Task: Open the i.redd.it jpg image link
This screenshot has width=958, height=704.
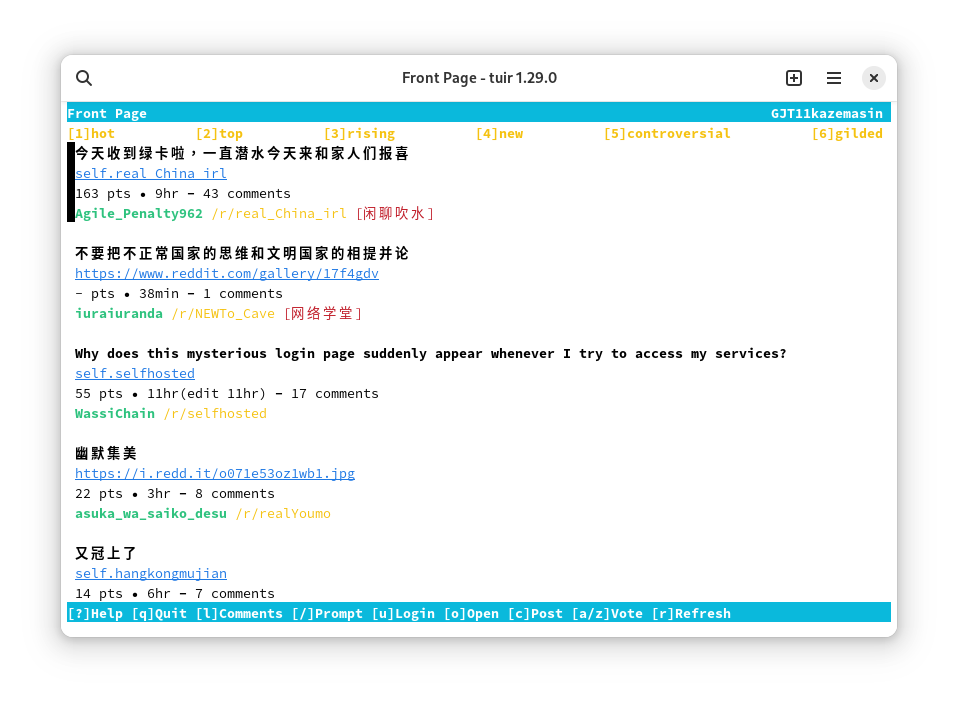Action: click(215, 474)
